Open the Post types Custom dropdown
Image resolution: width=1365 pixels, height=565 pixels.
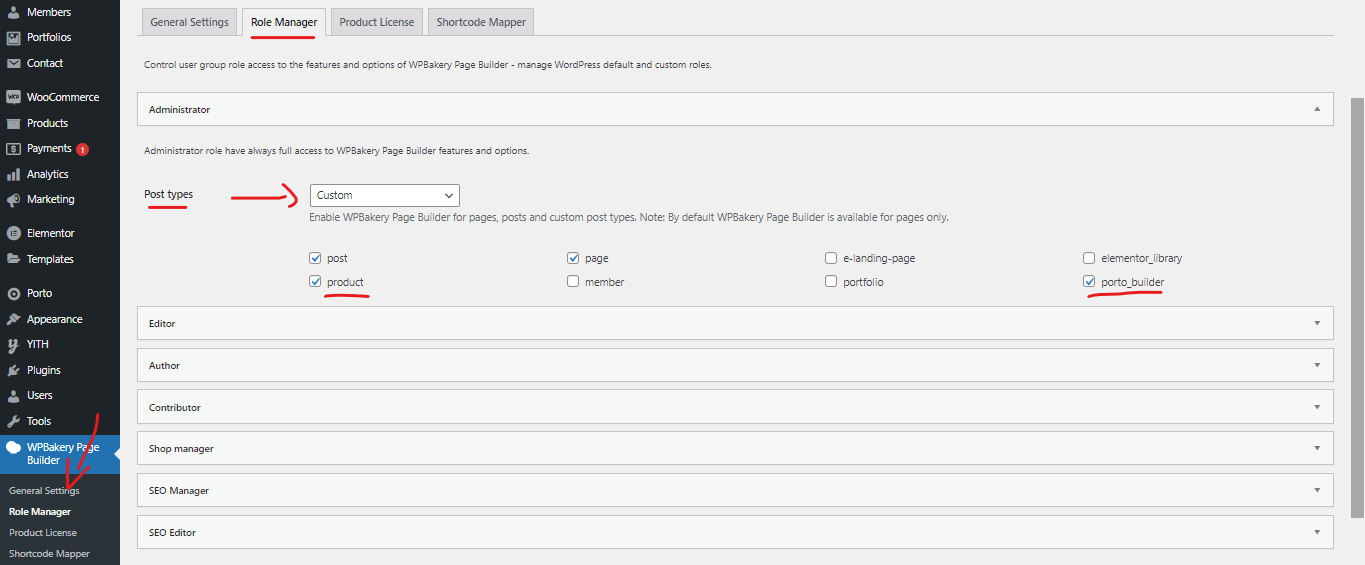tap(384, 195)
